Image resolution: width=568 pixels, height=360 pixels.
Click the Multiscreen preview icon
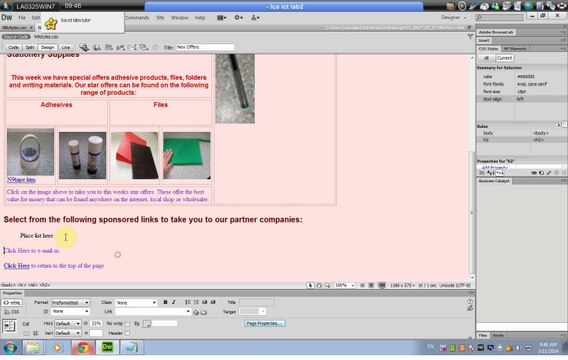point(84,47)
